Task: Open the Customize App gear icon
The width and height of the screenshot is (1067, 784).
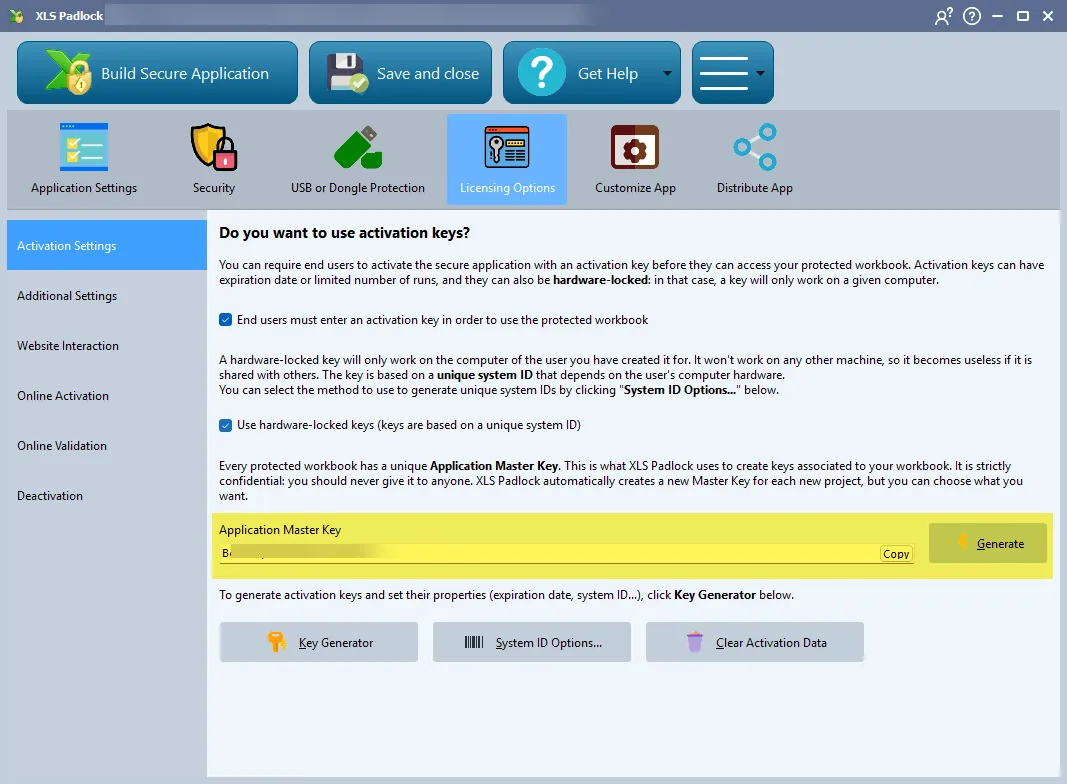Action: tap(635, 147)
